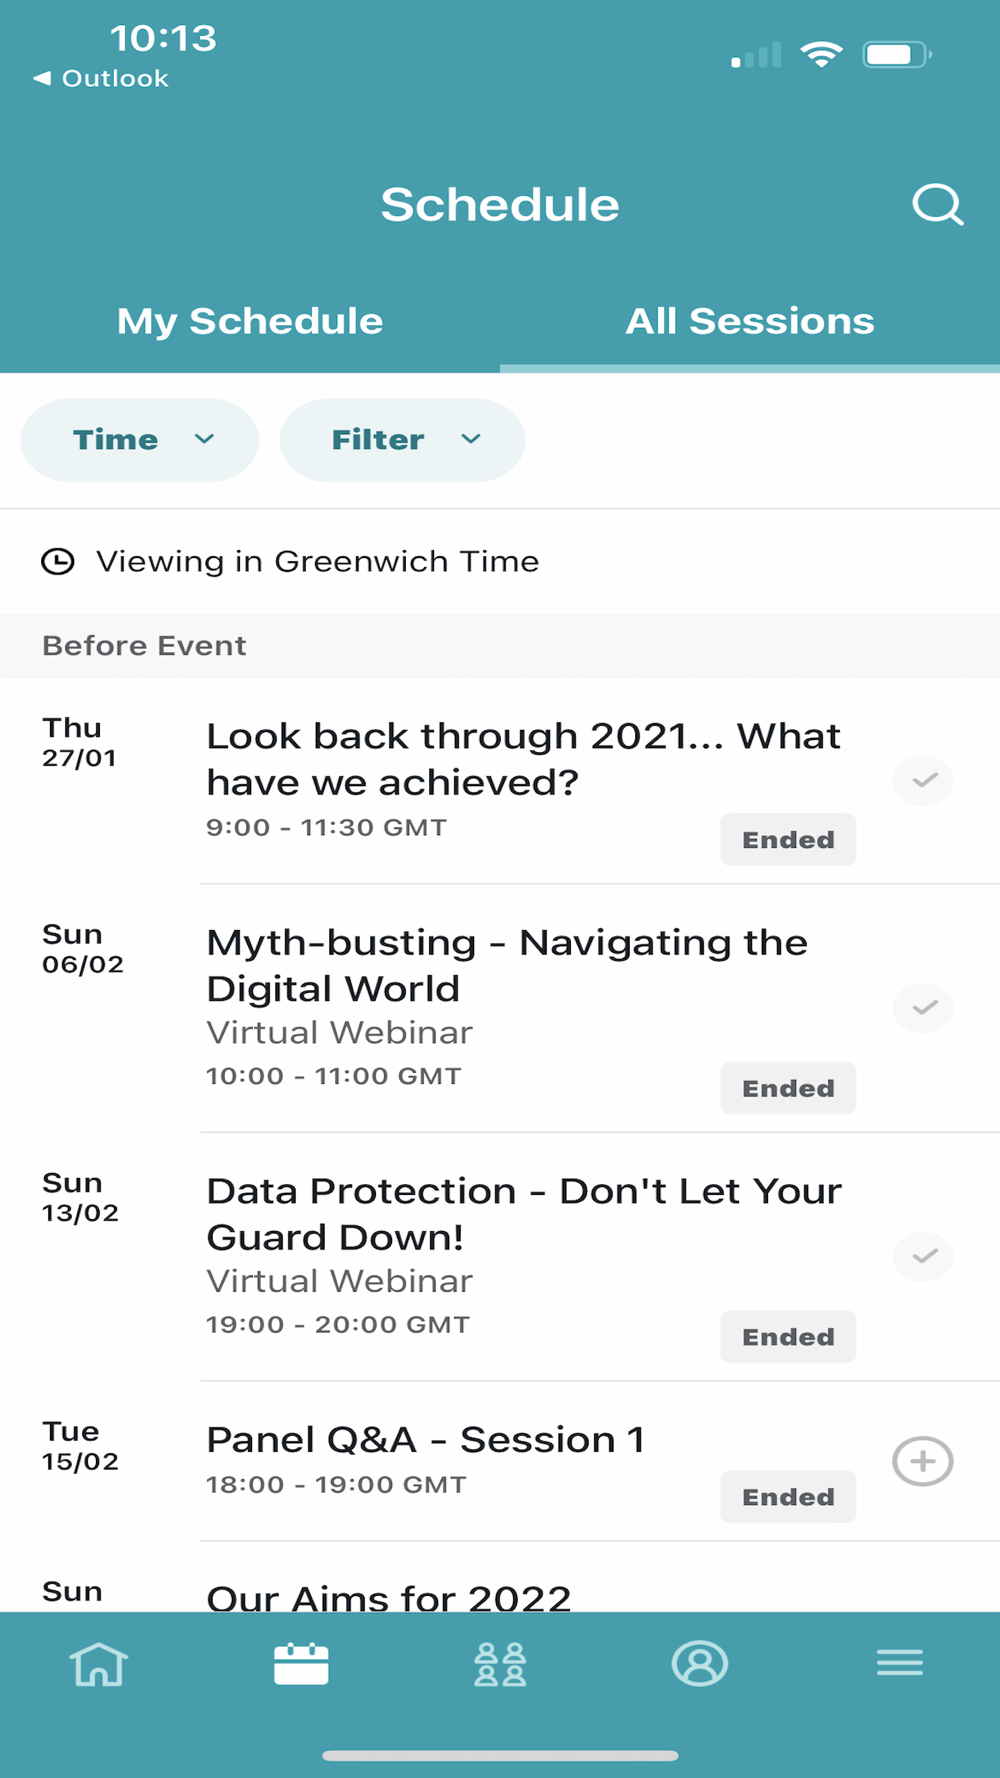Toggle checkmark for Myth-busting session
The image size is (1000, 1778).
[922, 1007]
